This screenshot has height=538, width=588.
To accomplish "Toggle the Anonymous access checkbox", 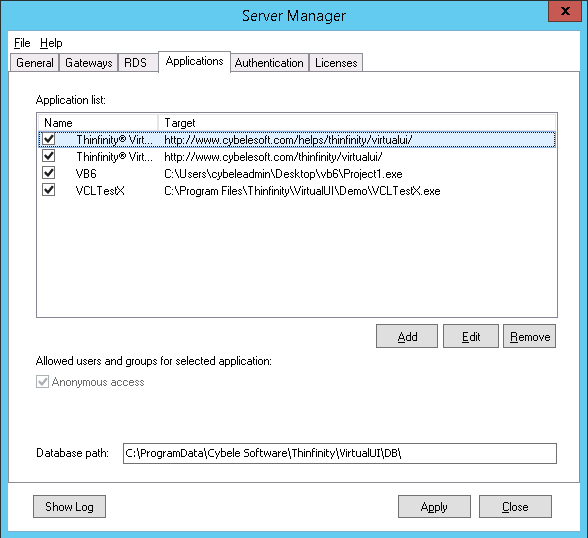I will [42, 382].
